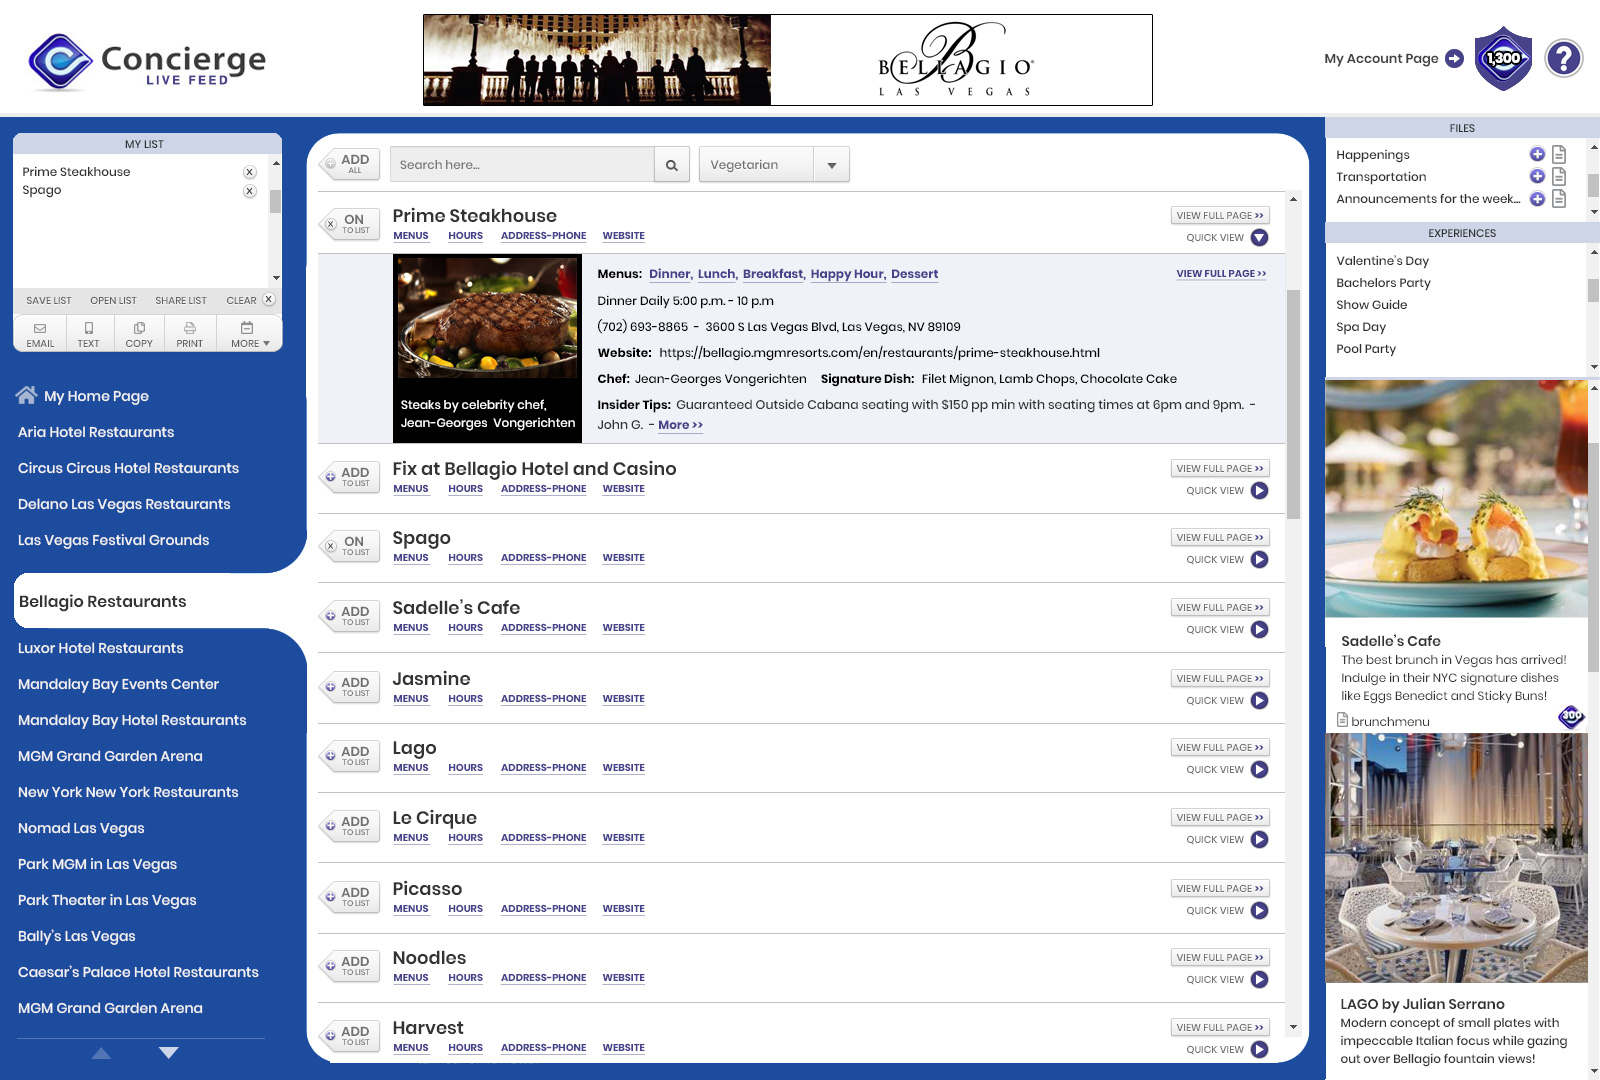Open Nomad Las Vegas category
The width and height of the screenshot is (1600, 1080).
[81, 828]
